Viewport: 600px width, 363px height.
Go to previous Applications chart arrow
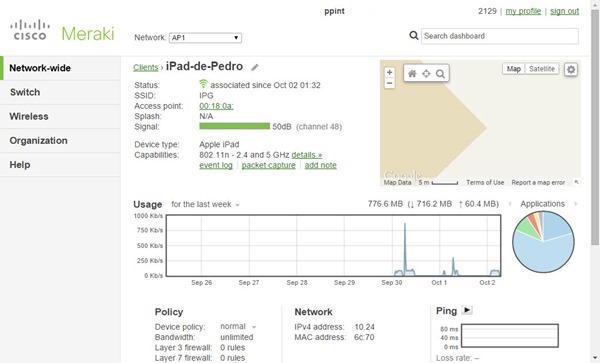point(510,204)
